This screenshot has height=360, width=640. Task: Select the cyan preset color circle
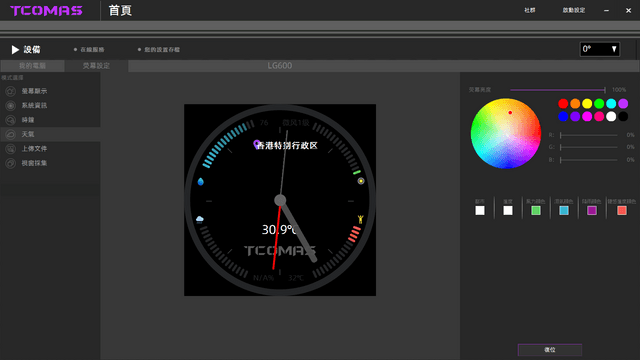click(x=611, y=104)
